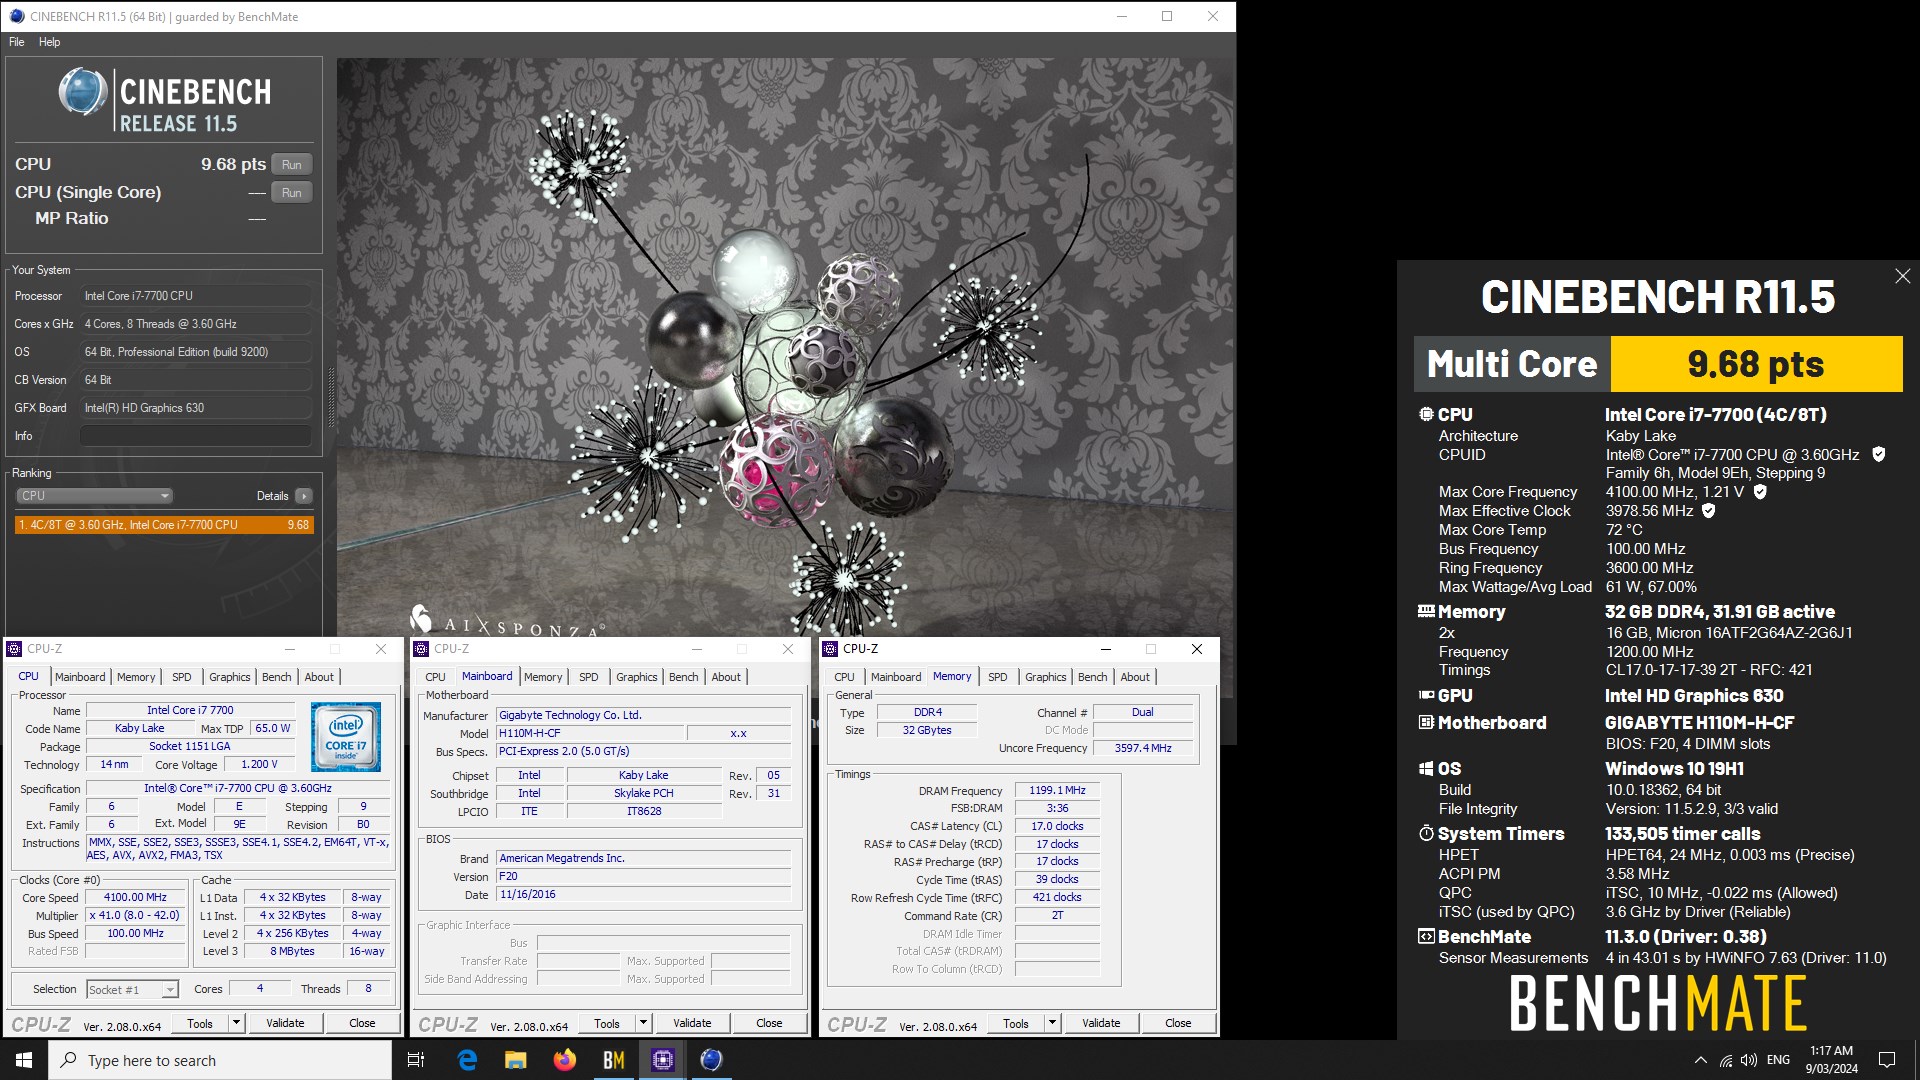
Task: Click the BenchMate version section icon
Action: (x=1426, y=937)
